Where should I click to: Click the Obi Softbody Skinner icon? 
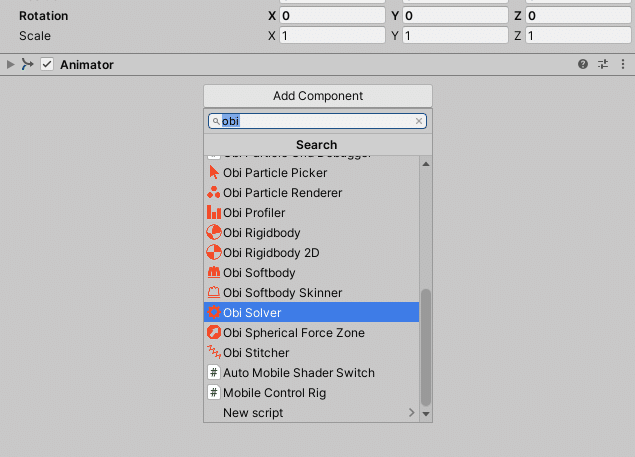coord(214,293)
